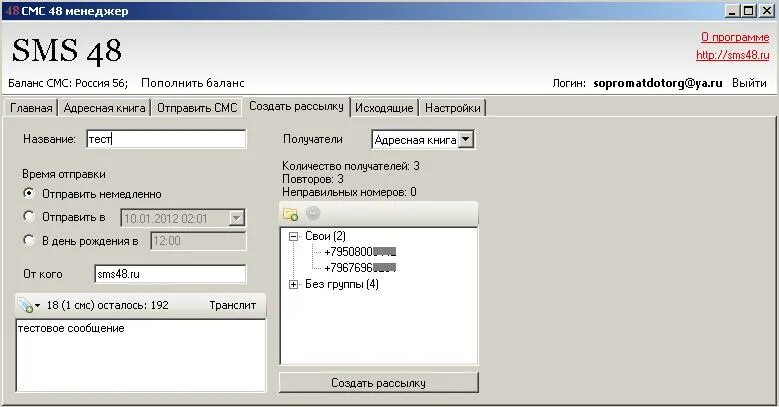Select the Создать рассылку tab
Viewport: 779px width, 407px height.
[296, 106]
